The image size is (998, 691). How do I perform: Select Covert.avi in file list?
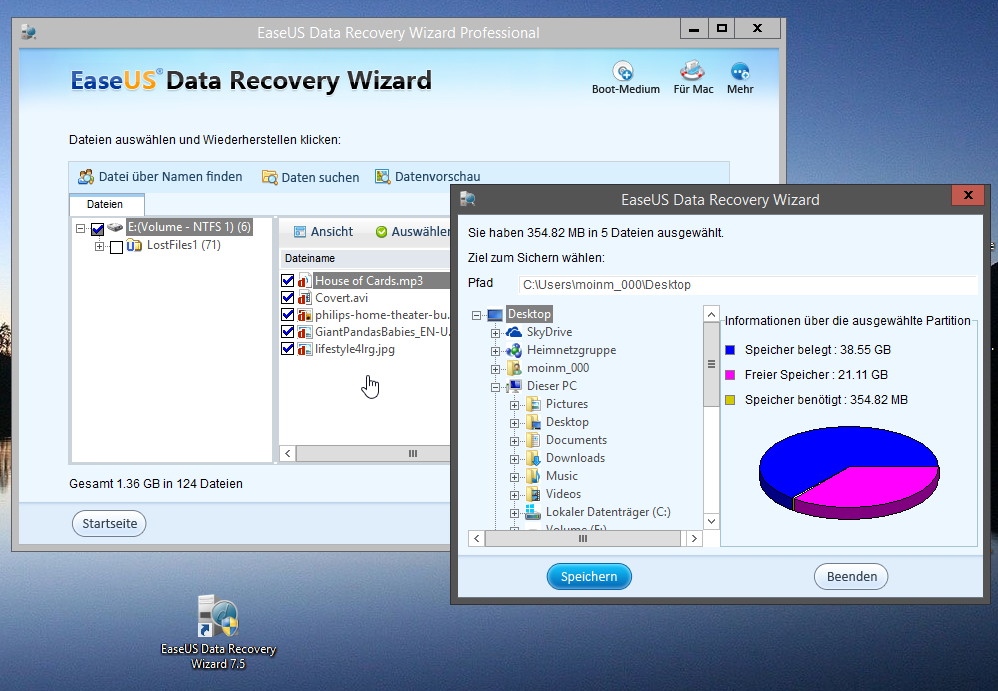tap(341, 298)
